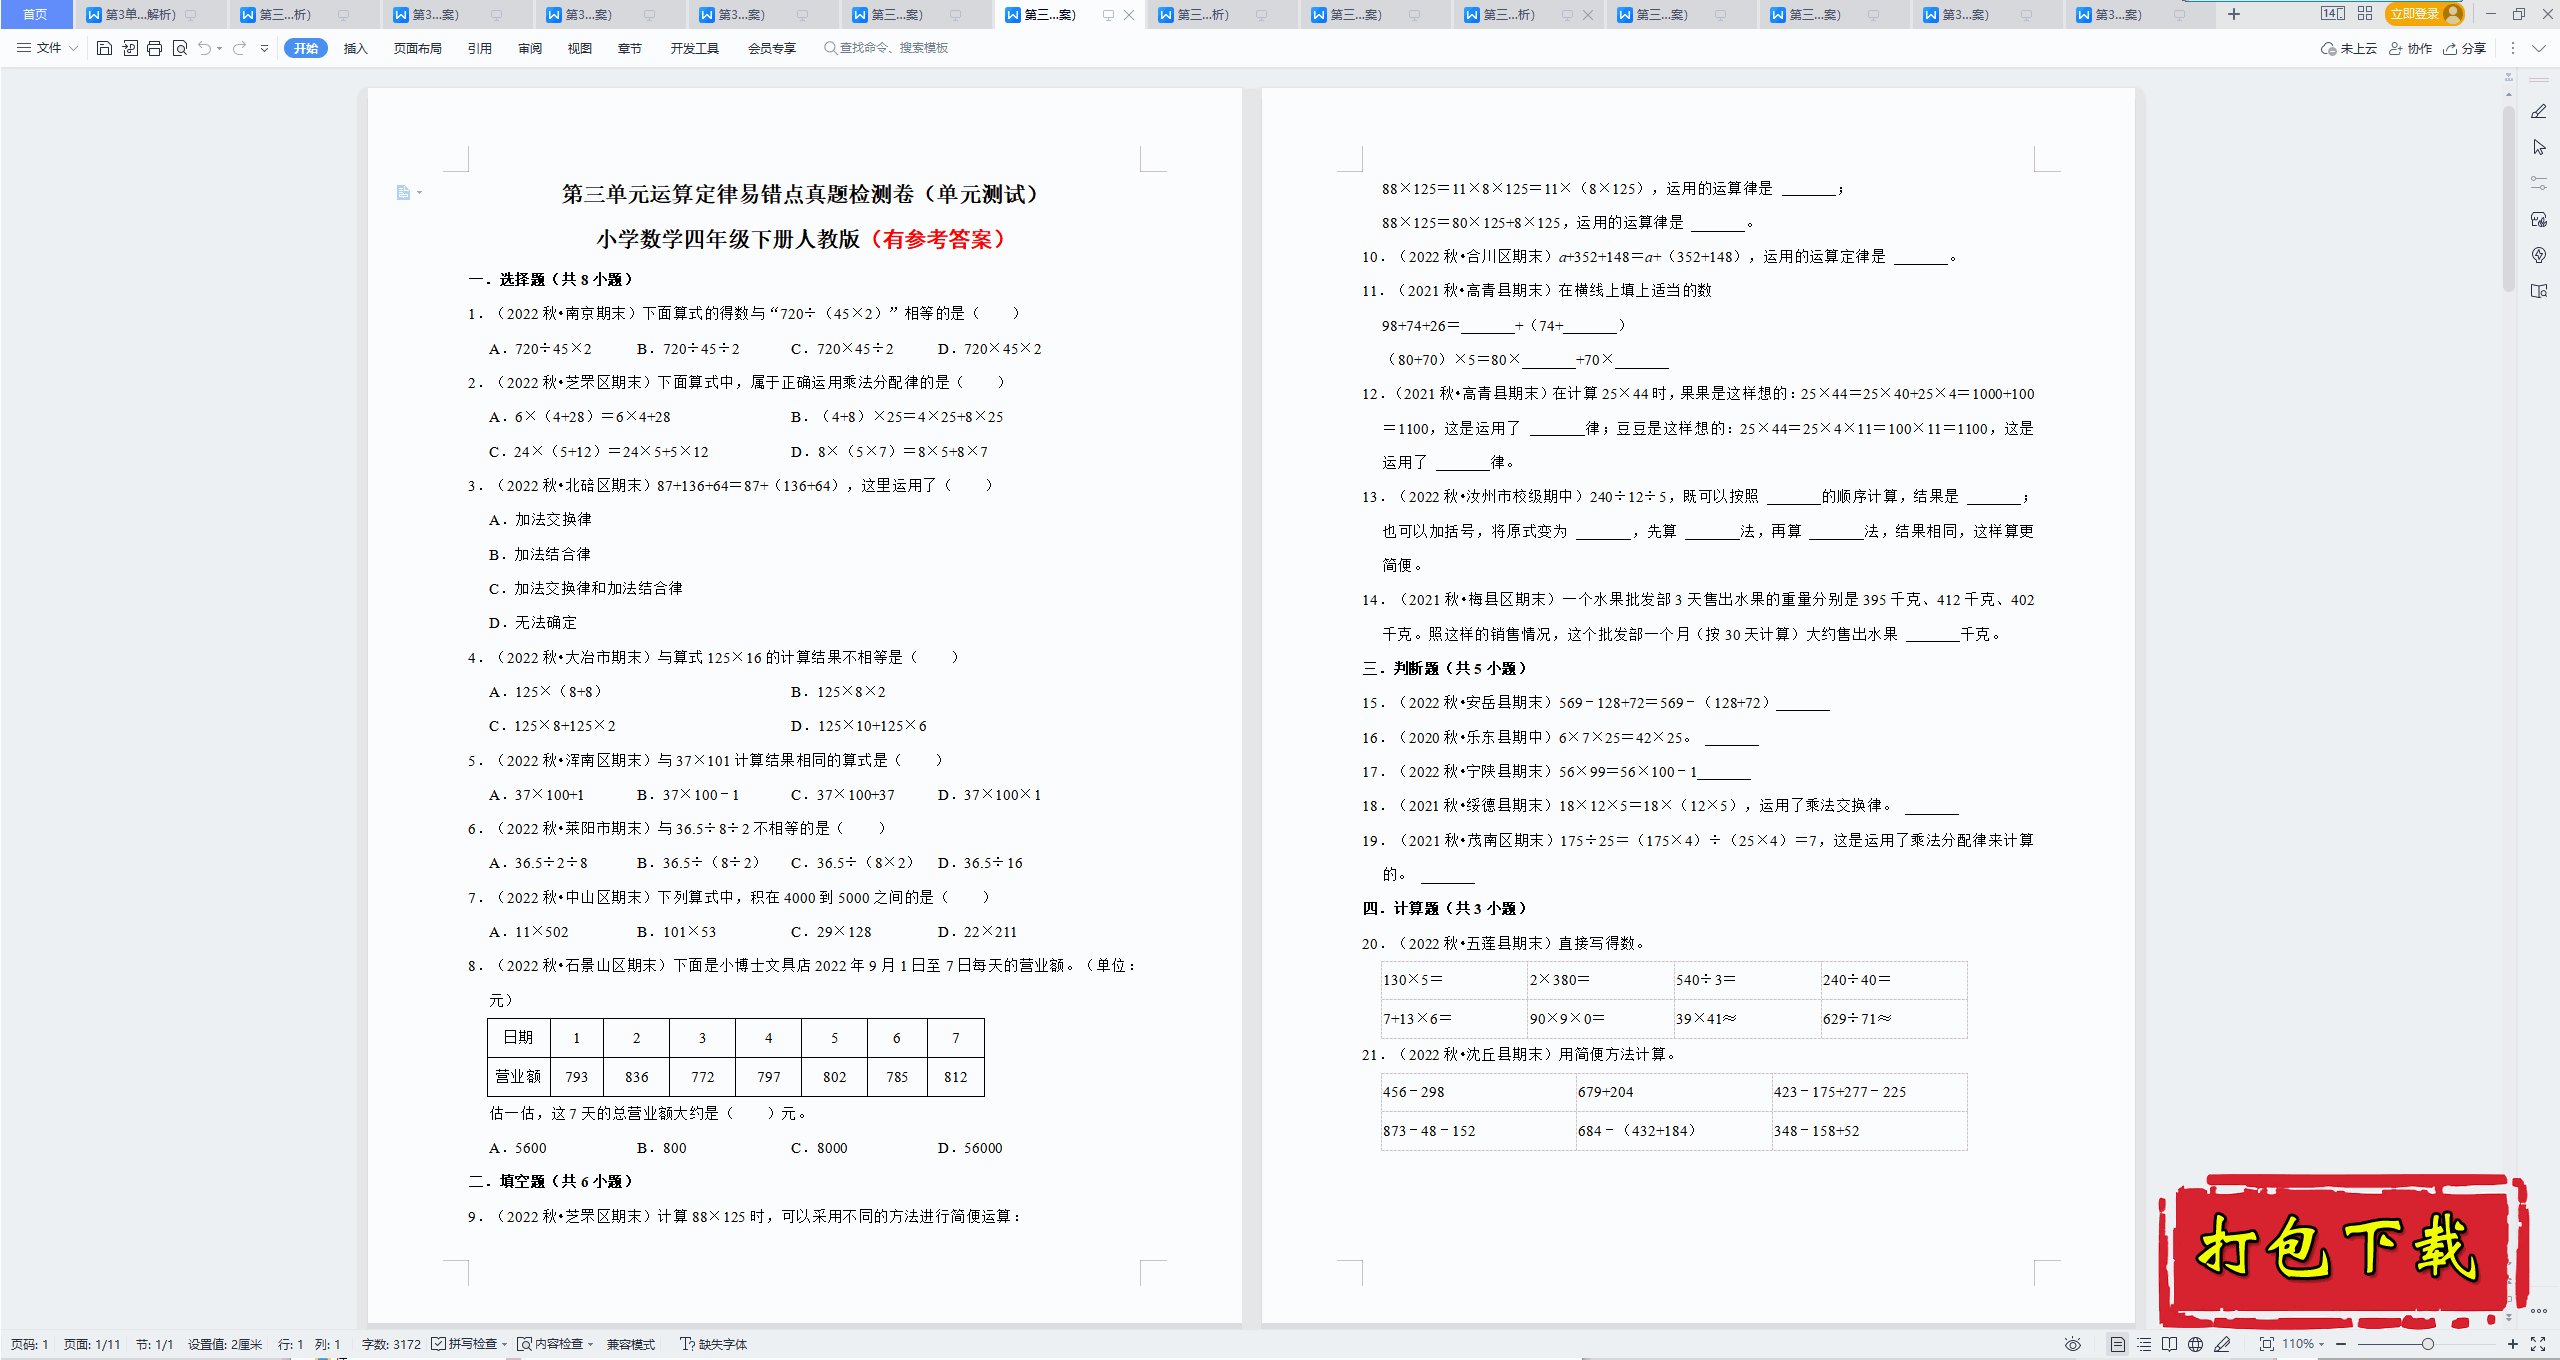Click the 分享 share button
Screen dimensions: 2560x1360
2465,48
